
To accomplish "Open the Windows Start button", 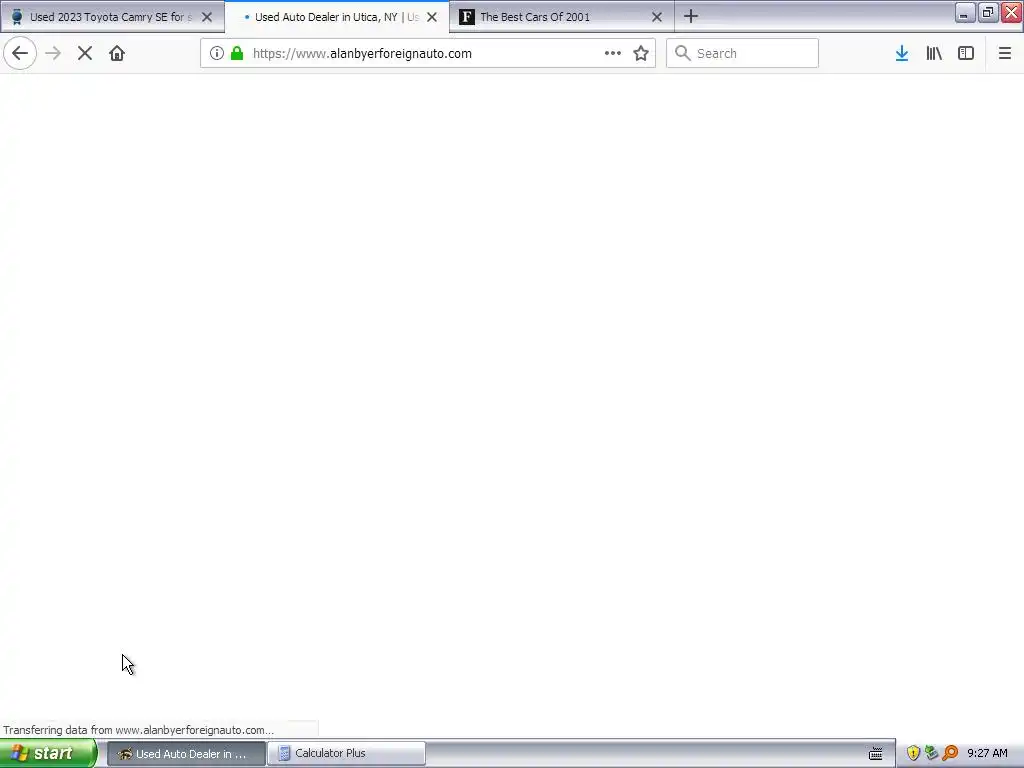I will (x=48, y=753).
